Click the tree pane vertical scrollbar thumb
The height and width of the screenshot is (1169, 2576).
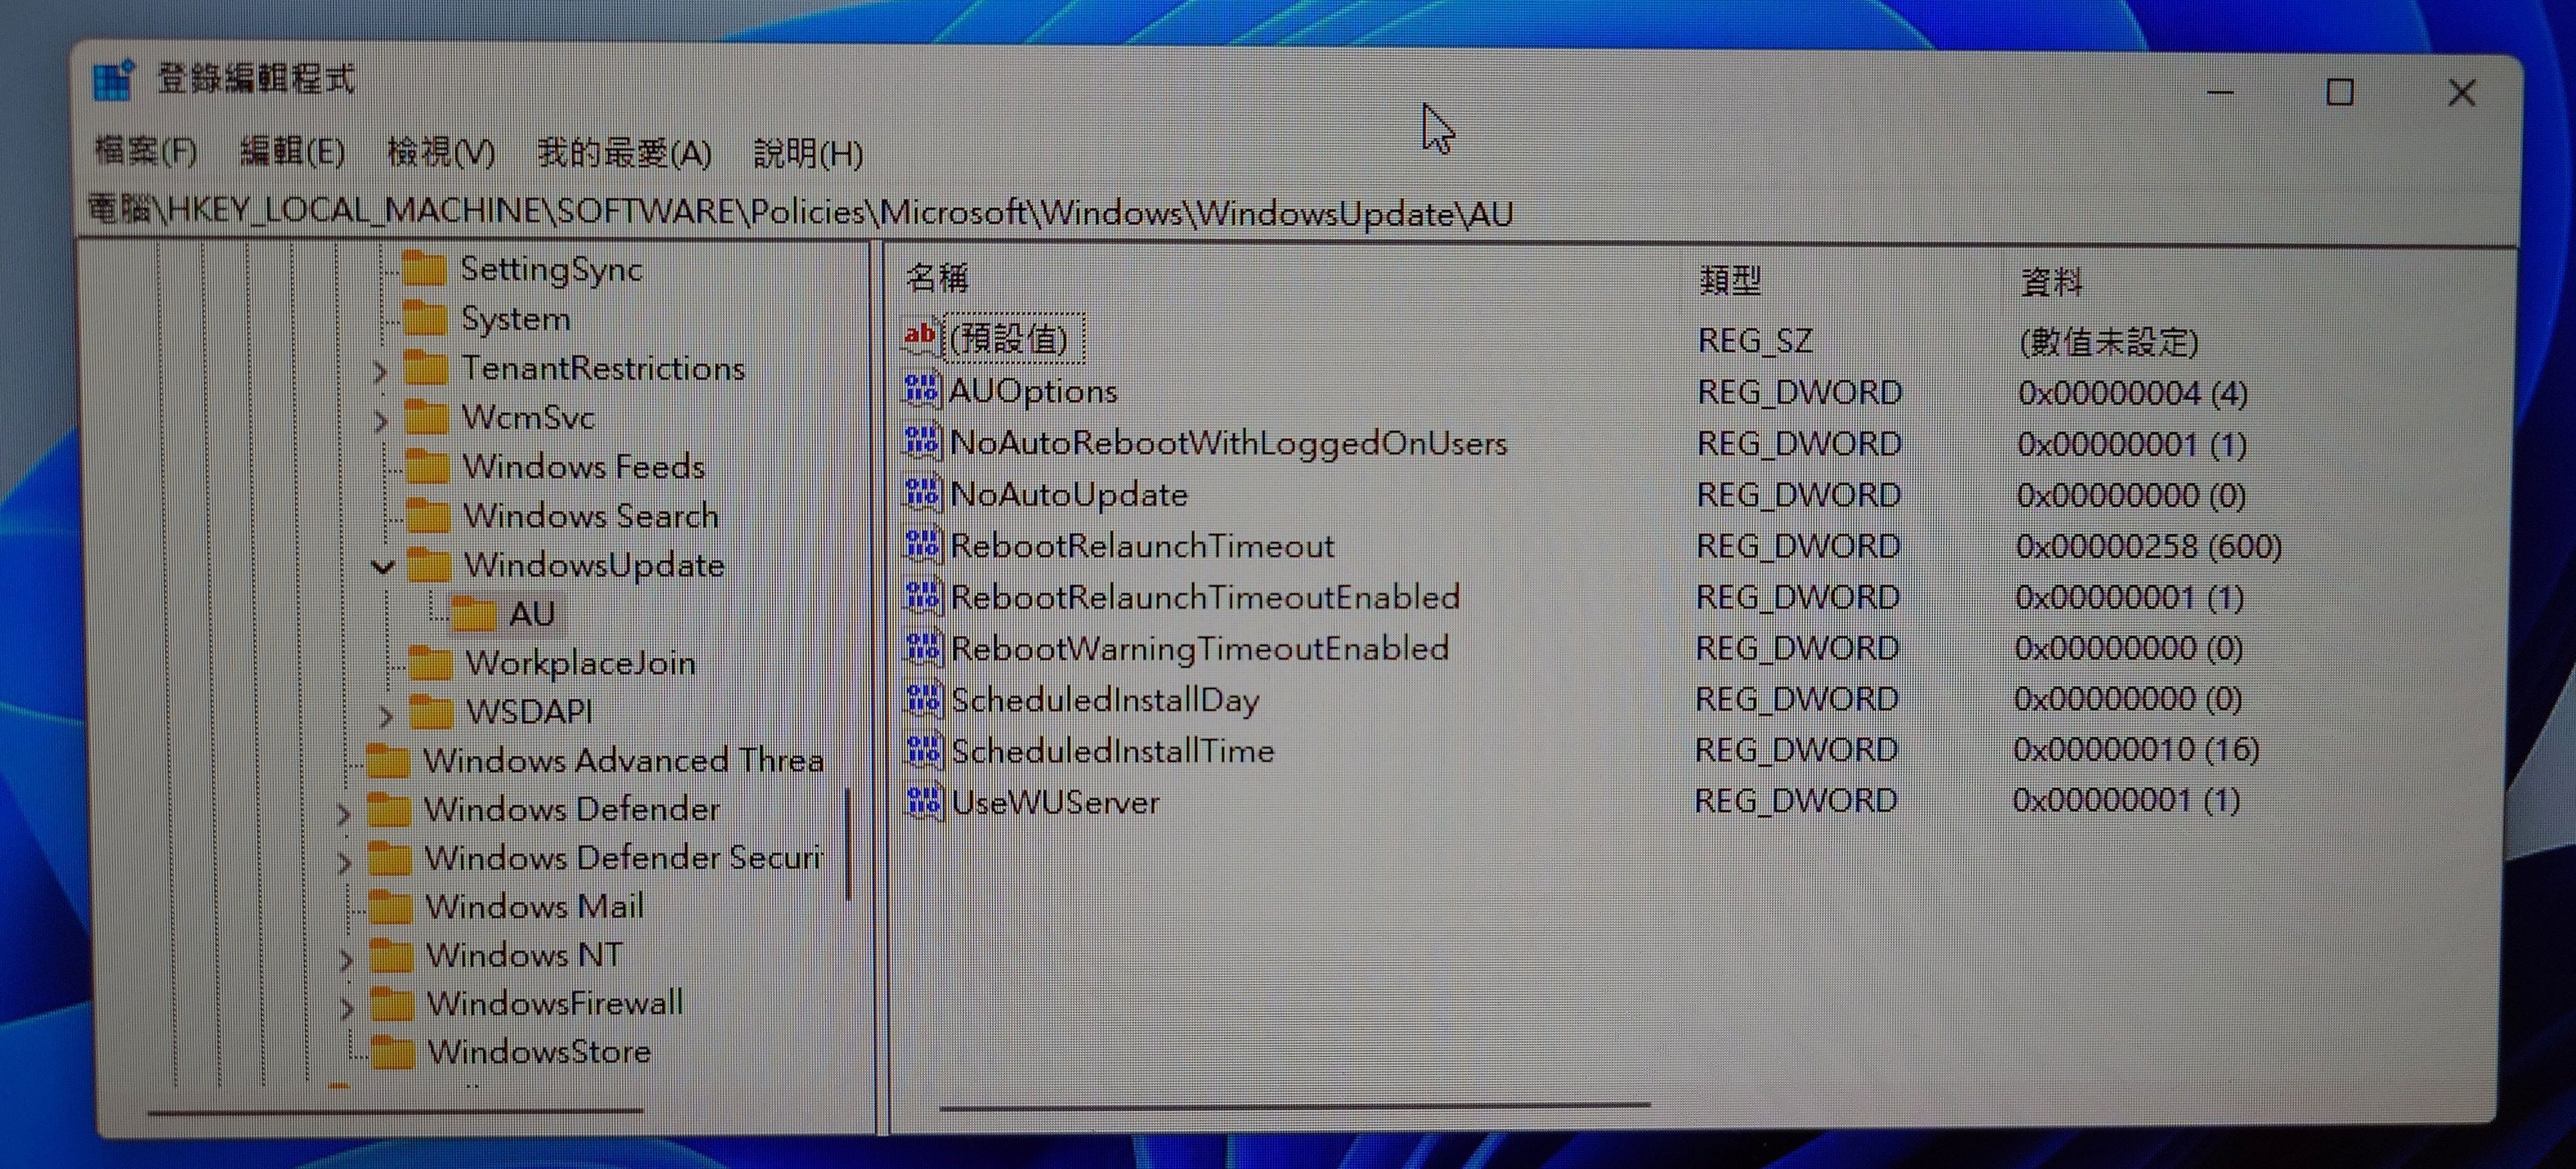[848, 845]
